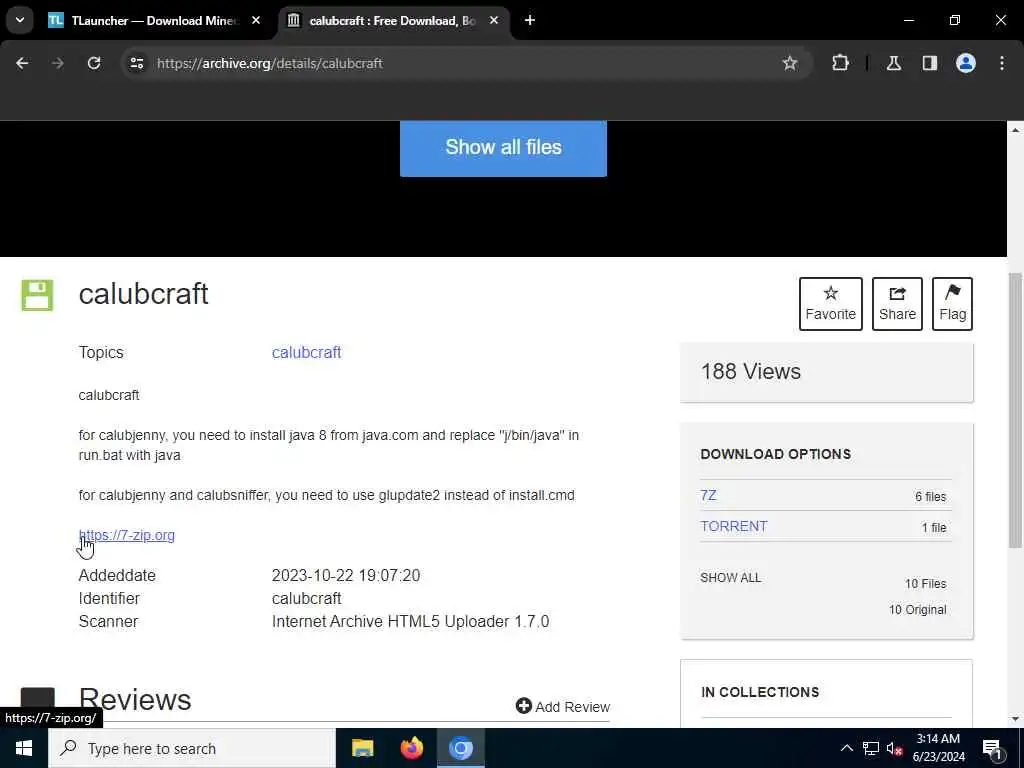
Task: Click the 'DOWNLOAD OPTIONS' heading
Action: pos(775,454)
